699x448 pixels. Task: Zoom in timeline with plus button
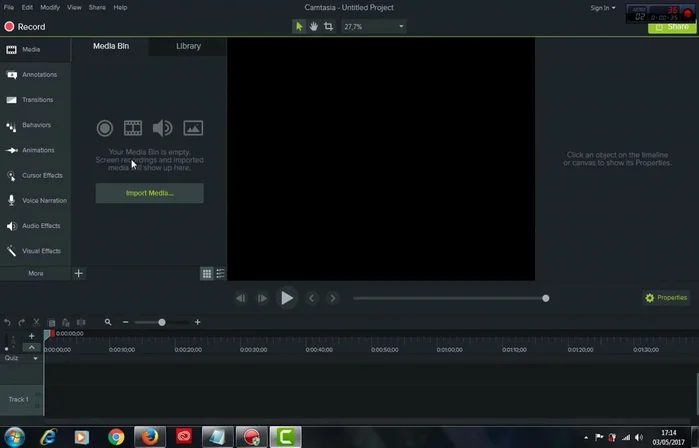pos(197,322)
